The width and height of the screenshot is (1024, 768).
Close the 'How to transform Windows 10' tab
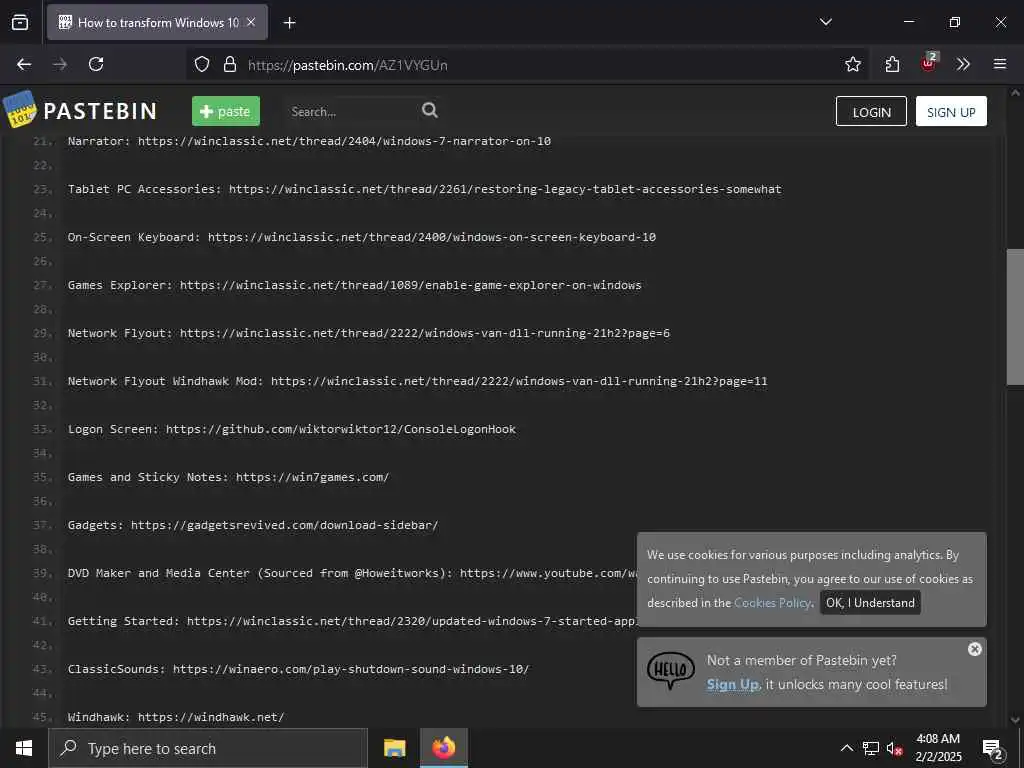(x=251, y=22)
